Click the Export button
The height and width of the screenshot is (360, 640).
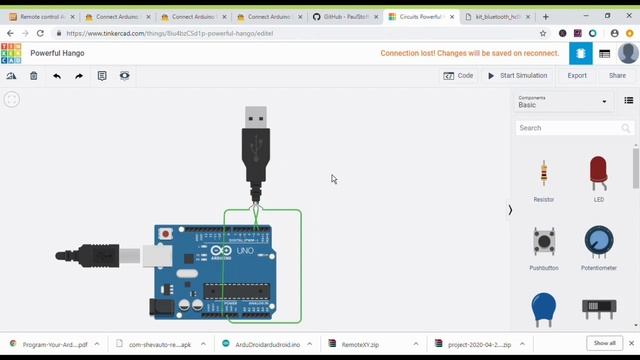click(x=577, y=76)
